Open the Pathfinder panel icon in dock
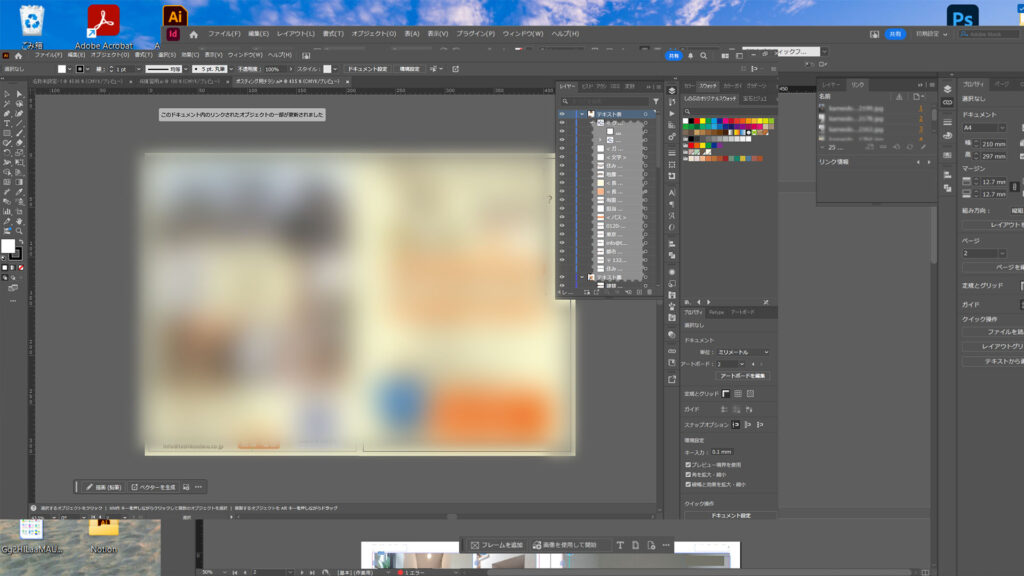 (672, 255)
